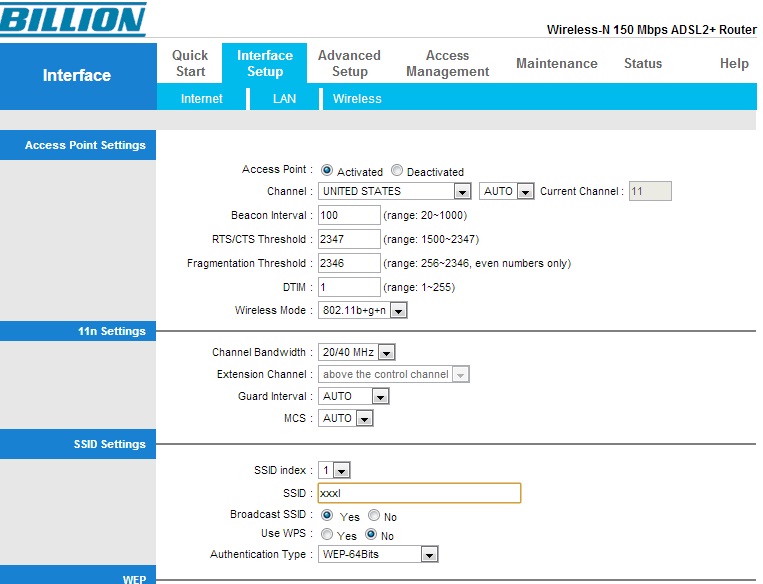Select the Interface Setup tab
The image size is (763, 584).
pyautogui.click(x=265, y=63)
